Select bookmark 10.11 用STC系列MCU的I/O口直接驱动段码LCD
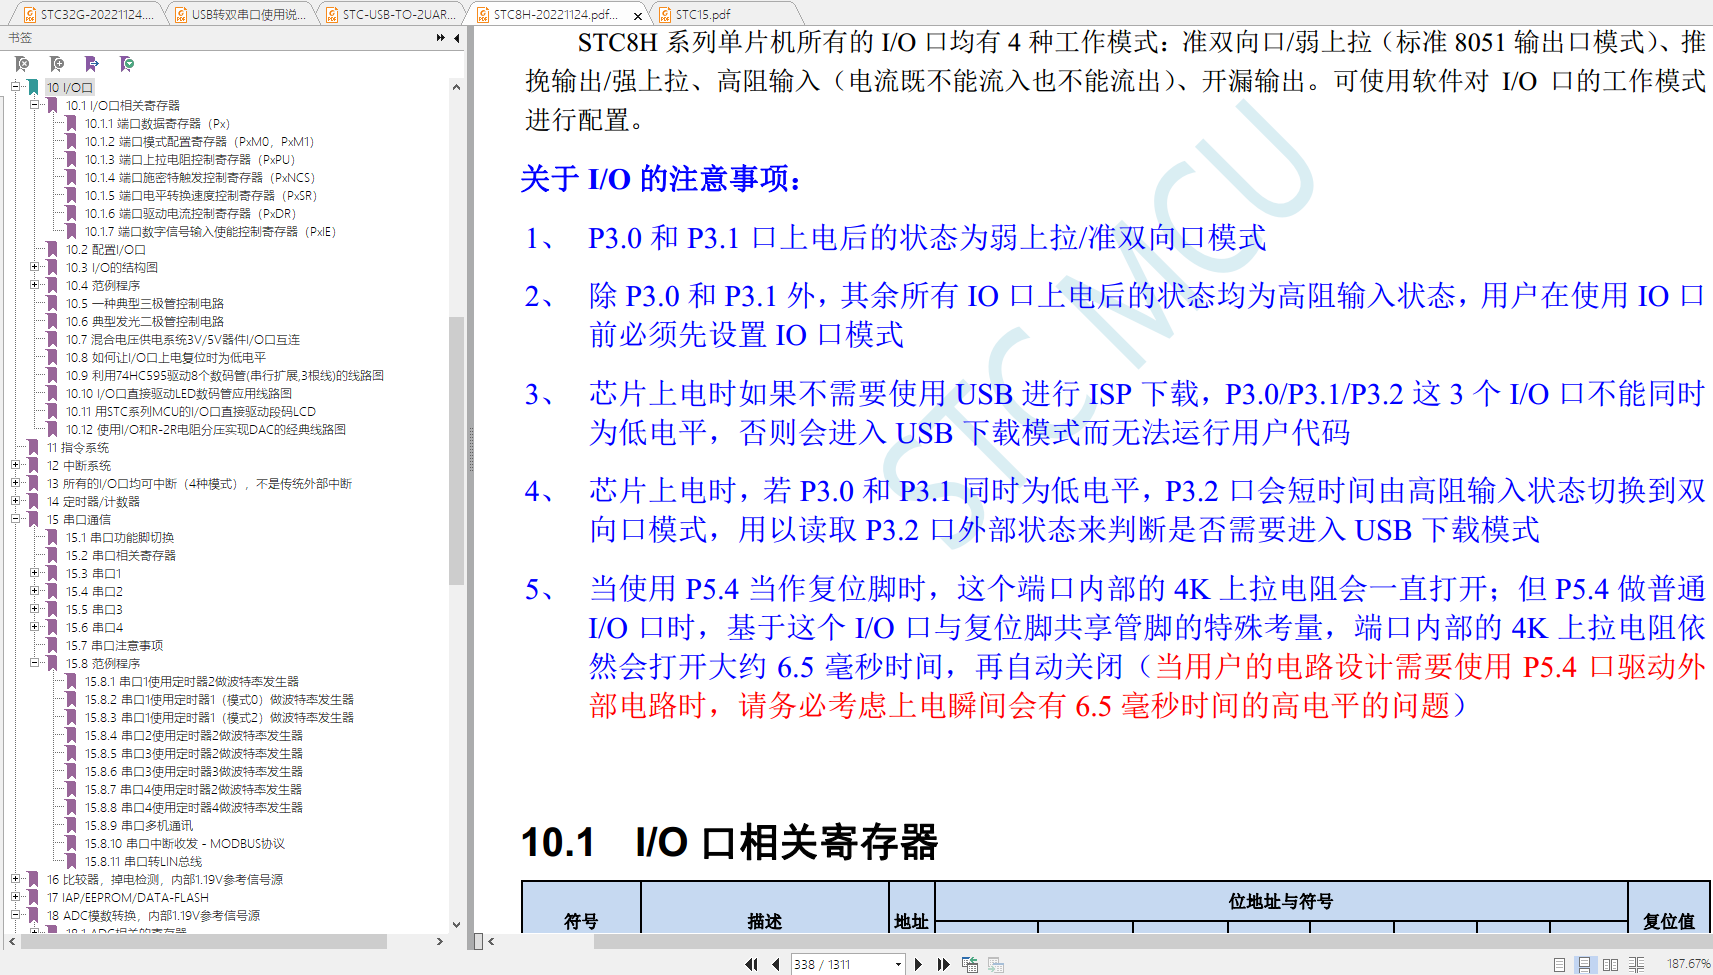1713x975 pixels. [191, 412]
